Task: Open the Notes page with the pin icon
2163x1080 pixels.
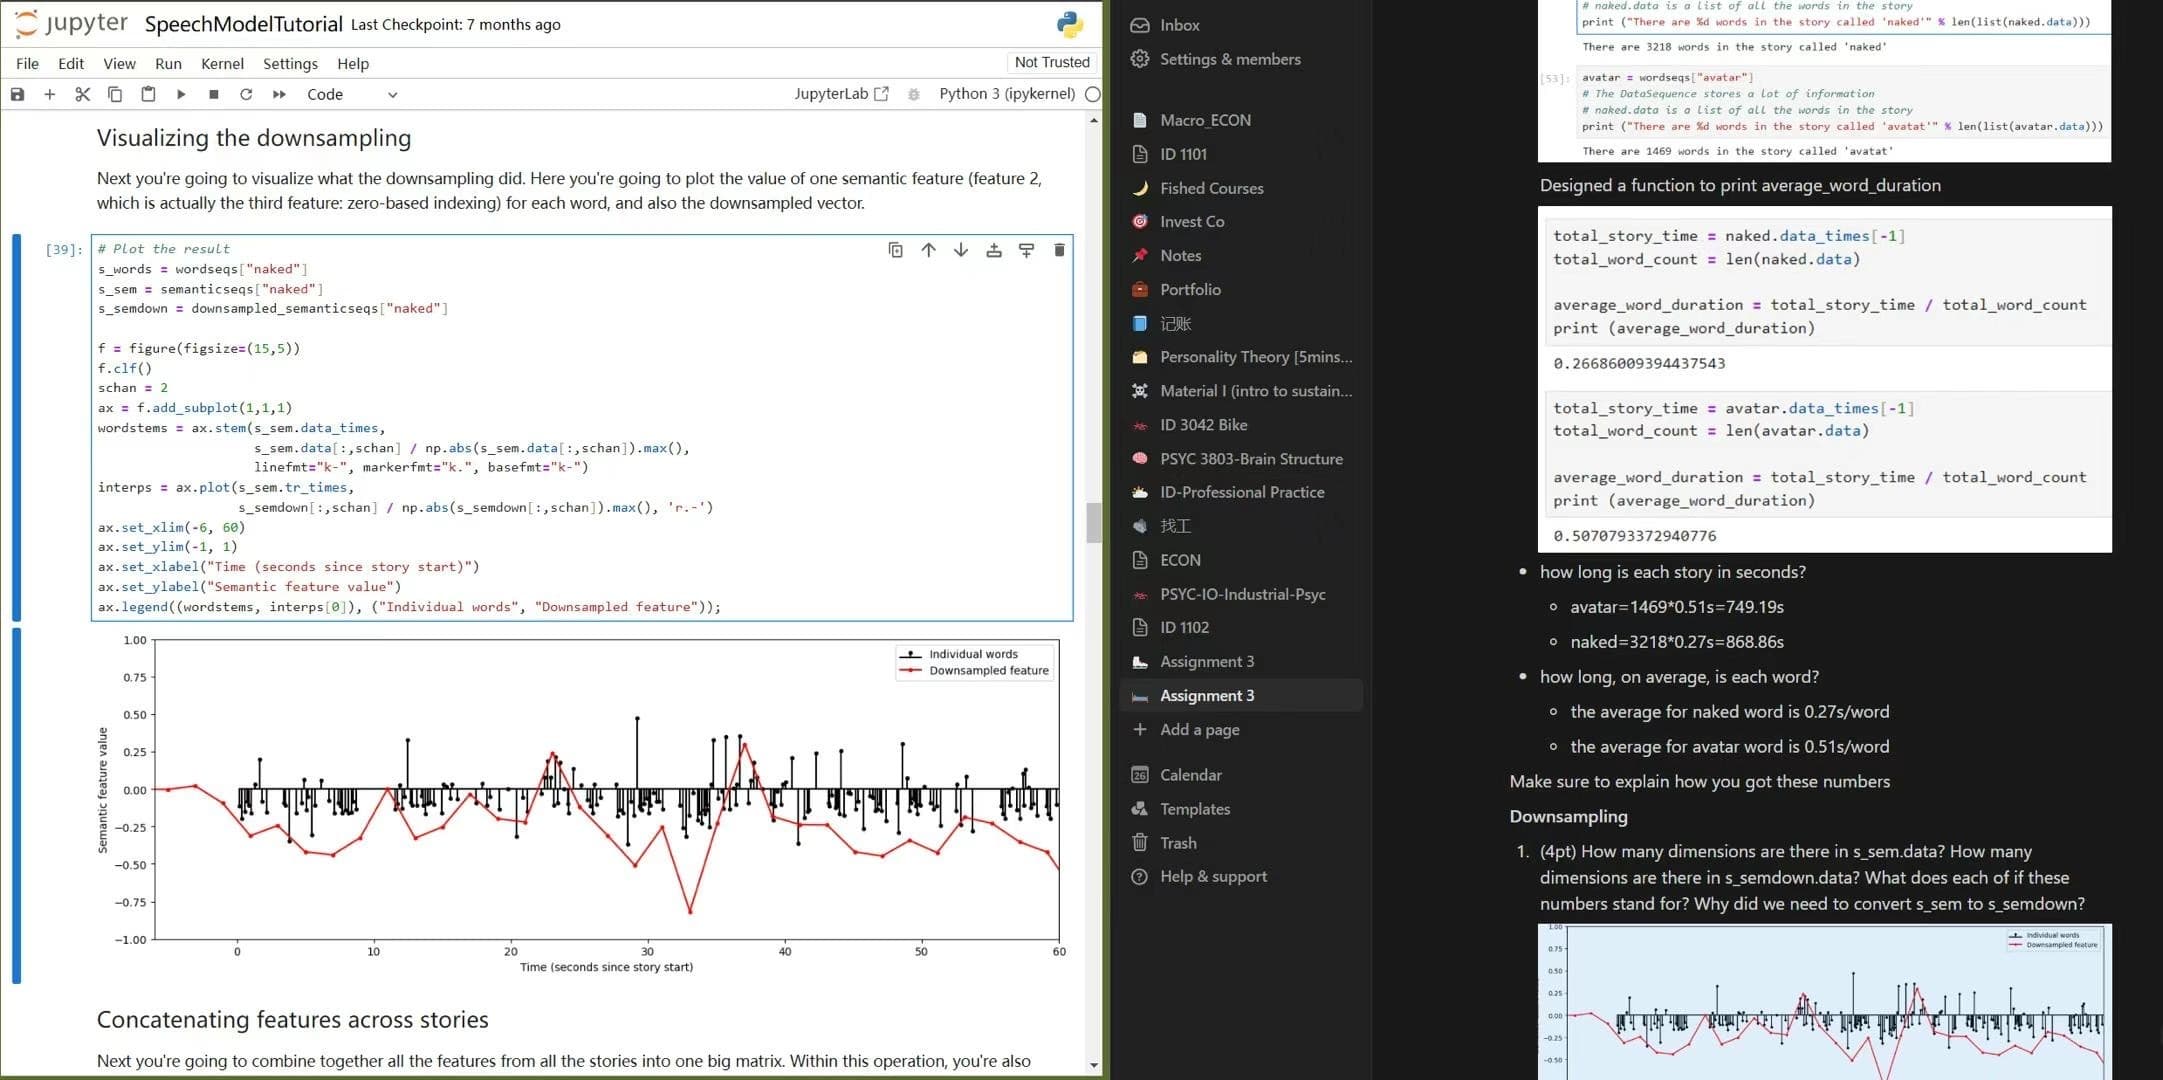Action: 1180,255
